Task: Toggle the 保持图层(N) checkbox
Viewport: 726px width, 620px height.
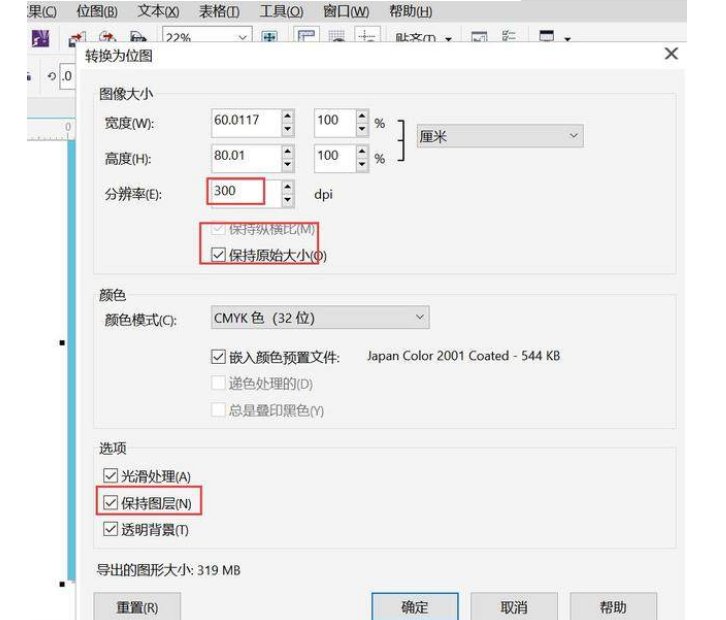Action: (x=110, y=502)
